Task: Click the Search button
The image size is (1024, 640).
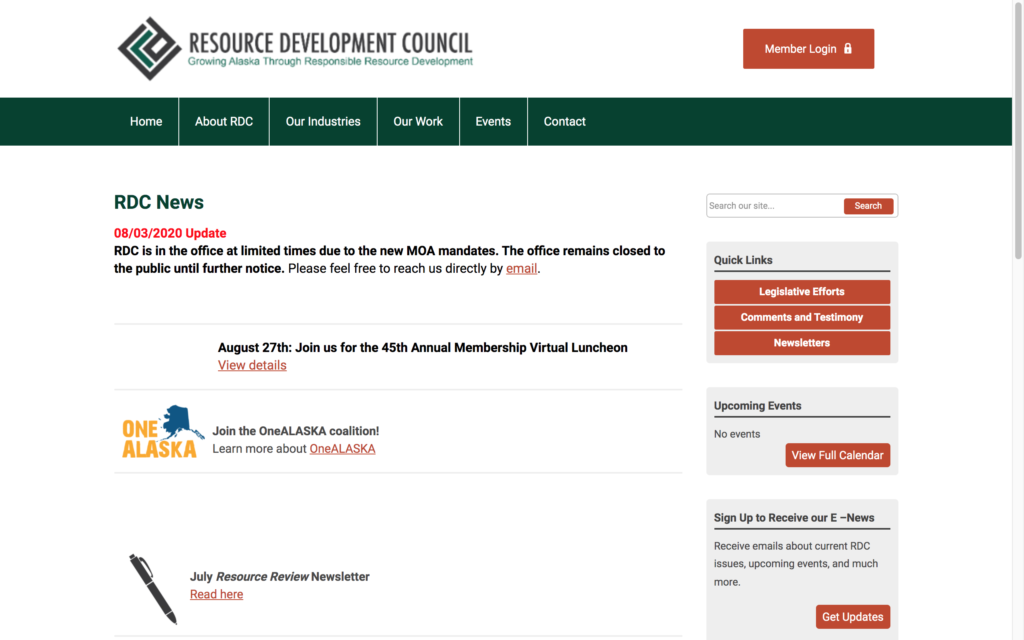Action: coord(868,206)
